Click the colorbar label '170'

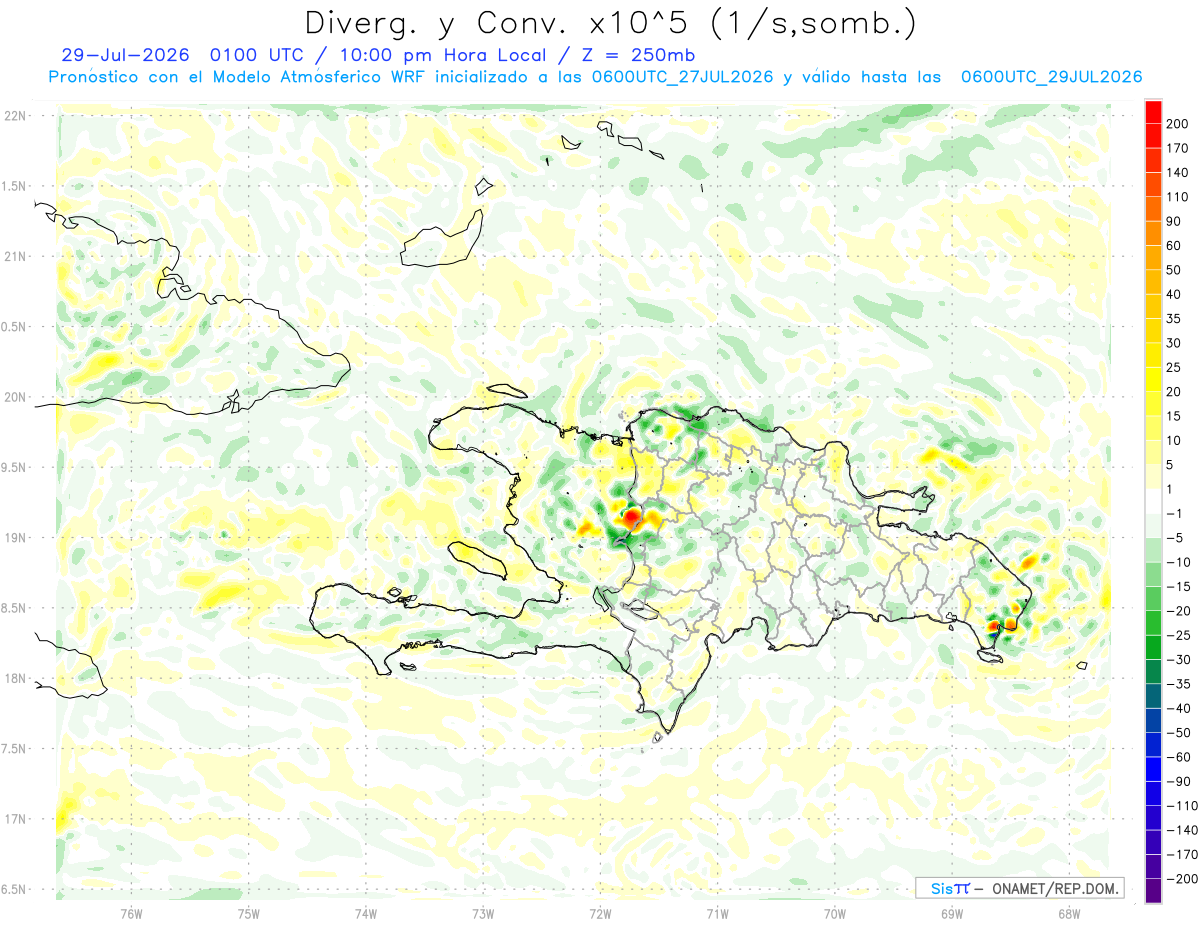point(1177,148)
